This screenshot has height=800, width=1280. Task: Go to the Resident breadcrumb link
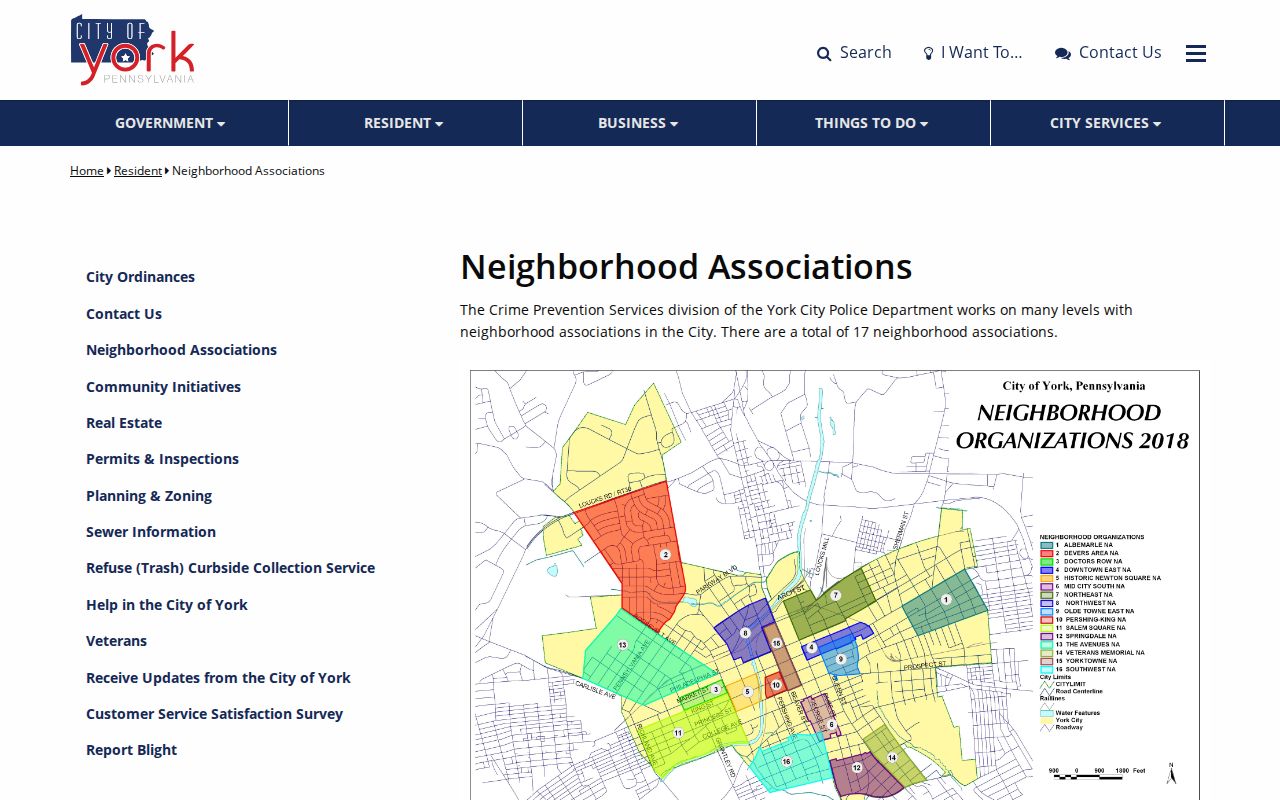138,171
